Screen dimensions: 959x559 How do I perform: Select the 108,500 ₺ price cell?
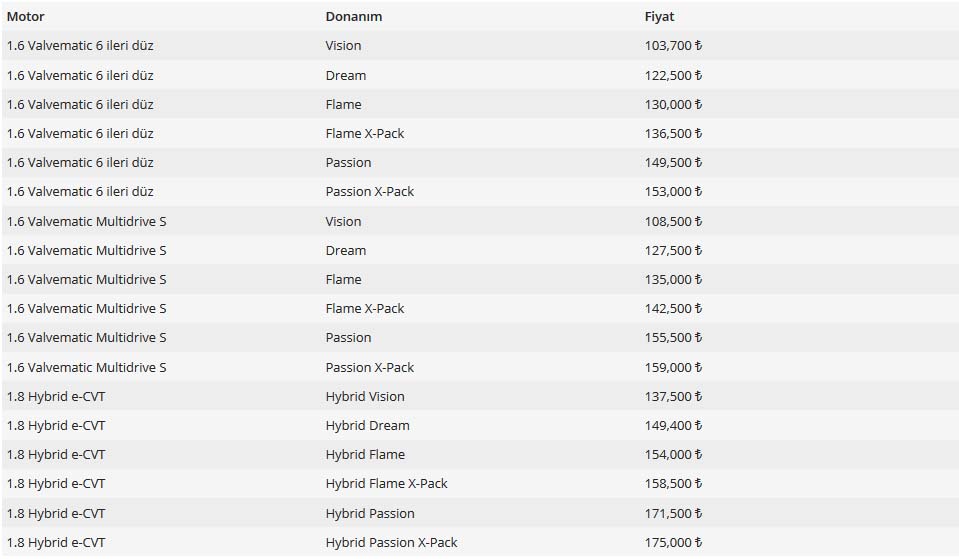[673, 221]
